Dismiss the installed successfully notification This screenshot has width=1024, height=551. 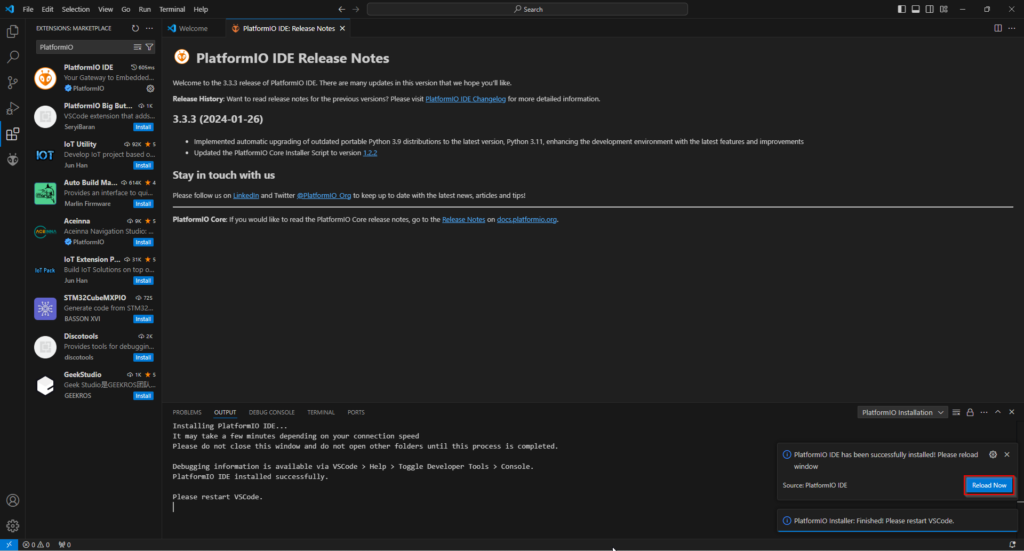[x=1007, y=454]
